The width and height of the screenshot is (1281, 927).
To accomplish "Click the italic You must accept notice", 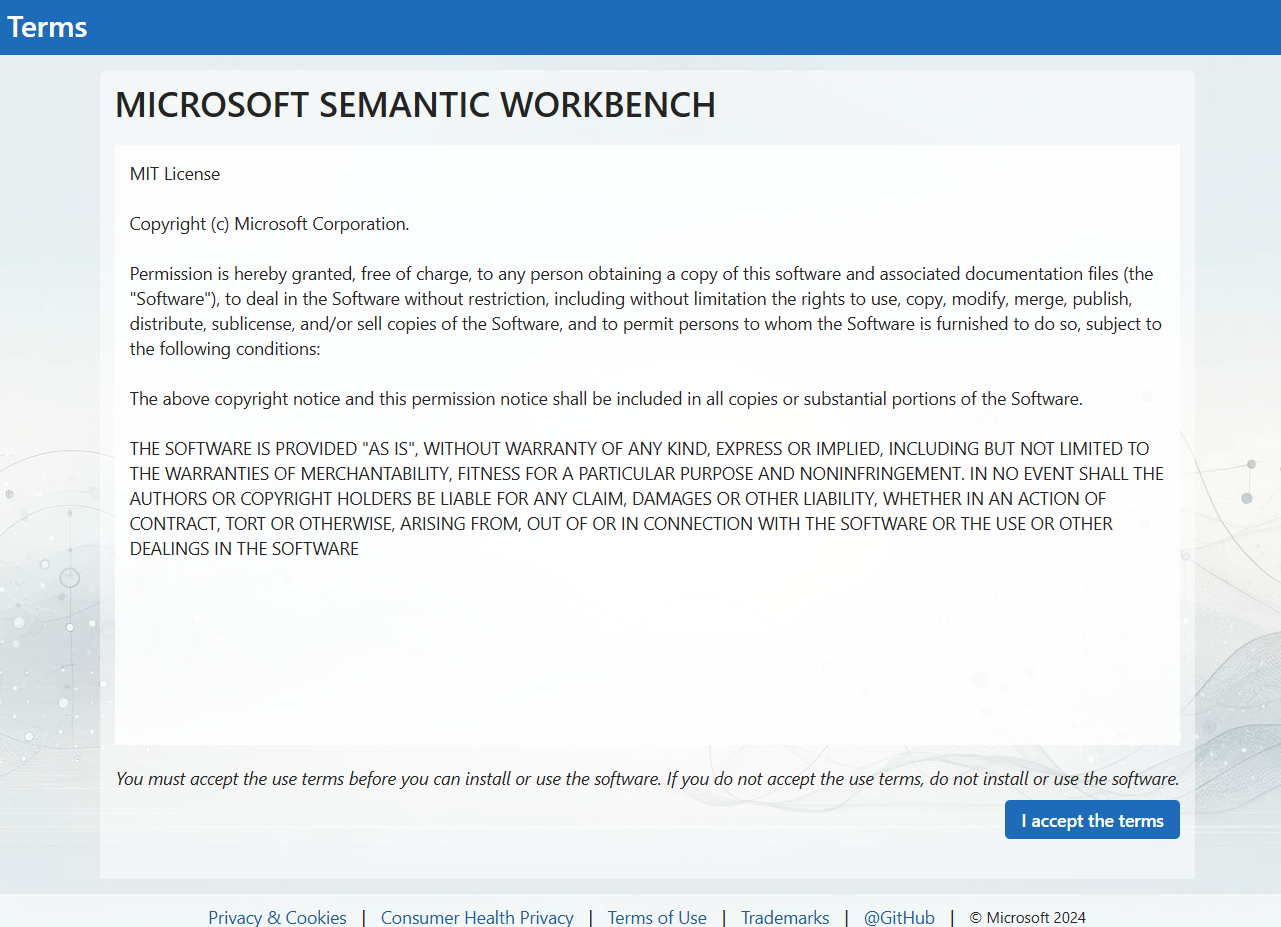I will tap(648, 779).
